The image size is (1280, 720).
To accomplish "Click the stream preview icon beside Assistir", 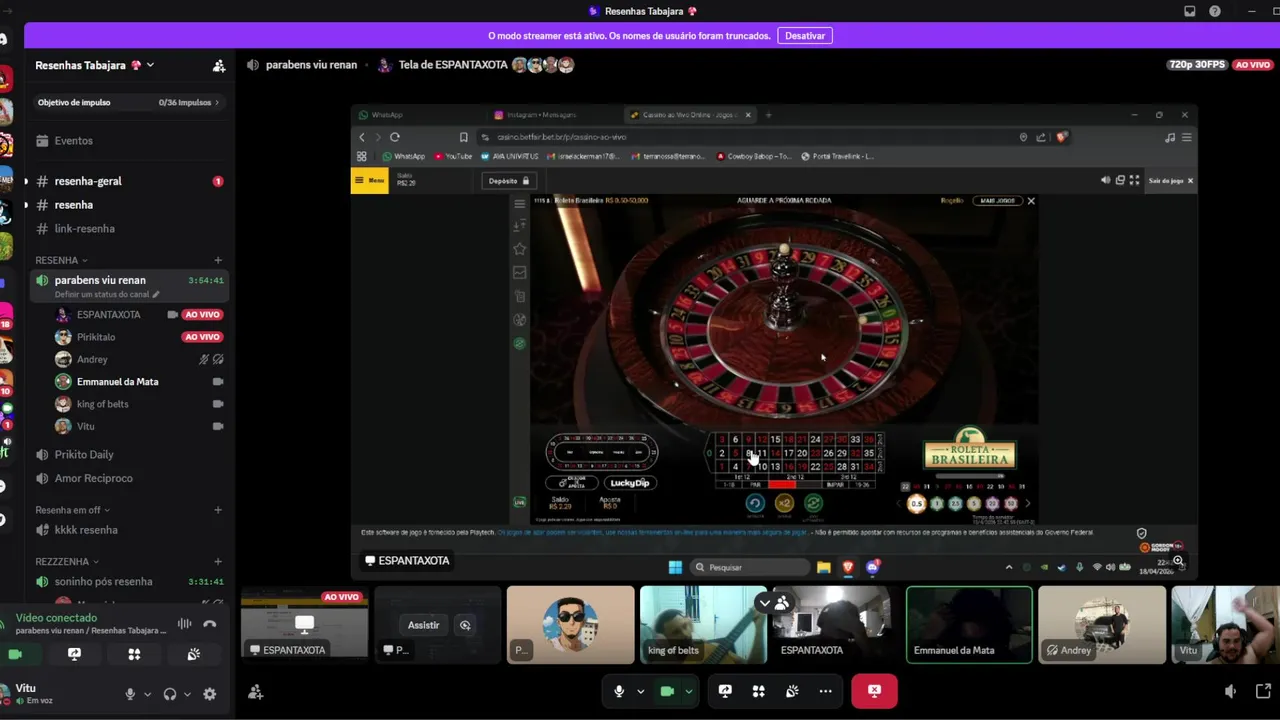I will click(465, 625).
